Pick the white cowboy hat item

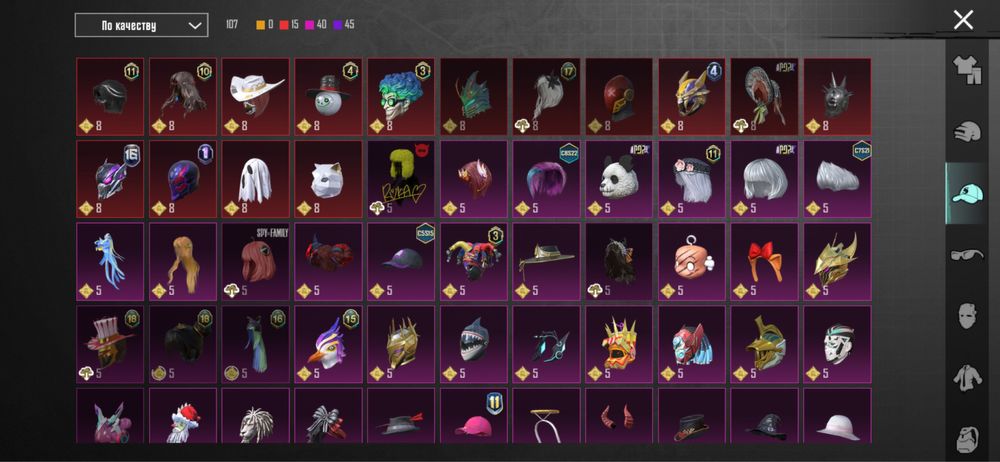(x=255, y=97)
